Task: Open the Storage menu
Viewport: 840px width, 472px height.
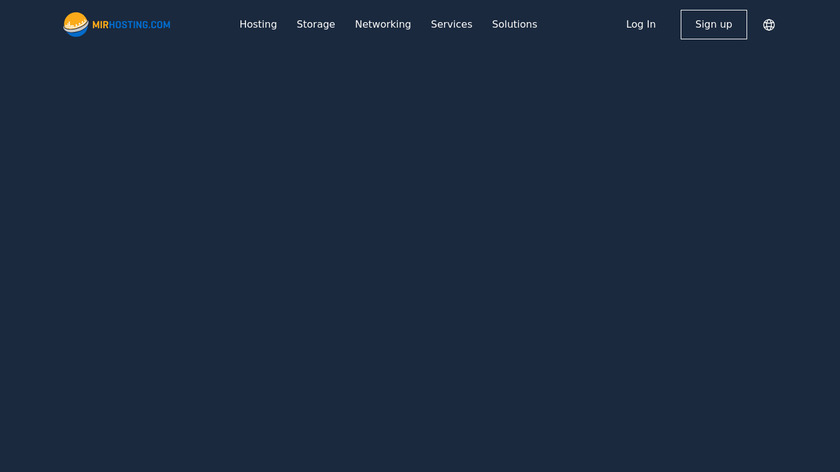Action: click(x=316, y=25)
